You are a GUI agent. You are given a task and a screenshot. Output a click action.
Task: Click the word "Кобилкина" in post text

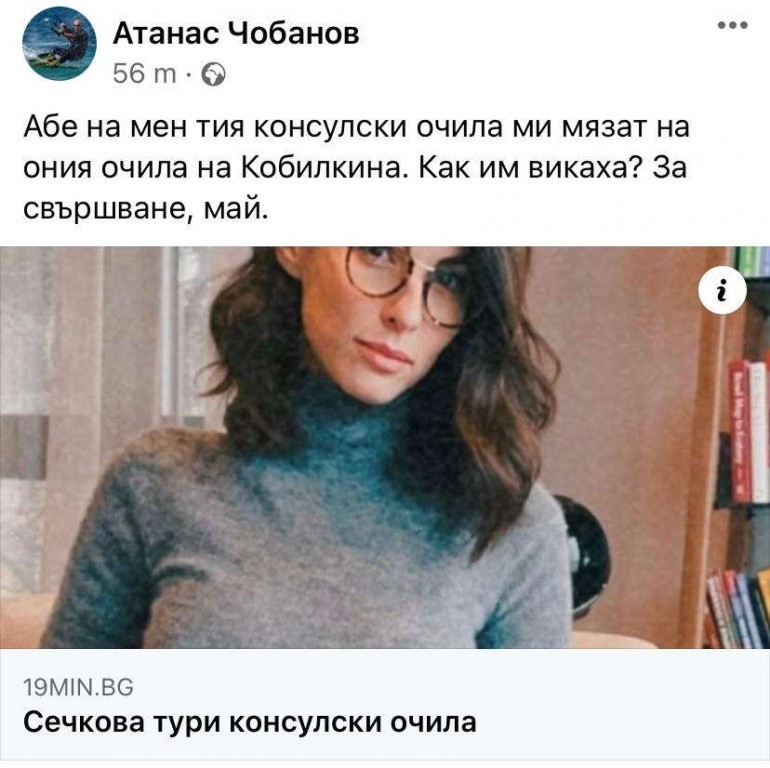(325, 168)
